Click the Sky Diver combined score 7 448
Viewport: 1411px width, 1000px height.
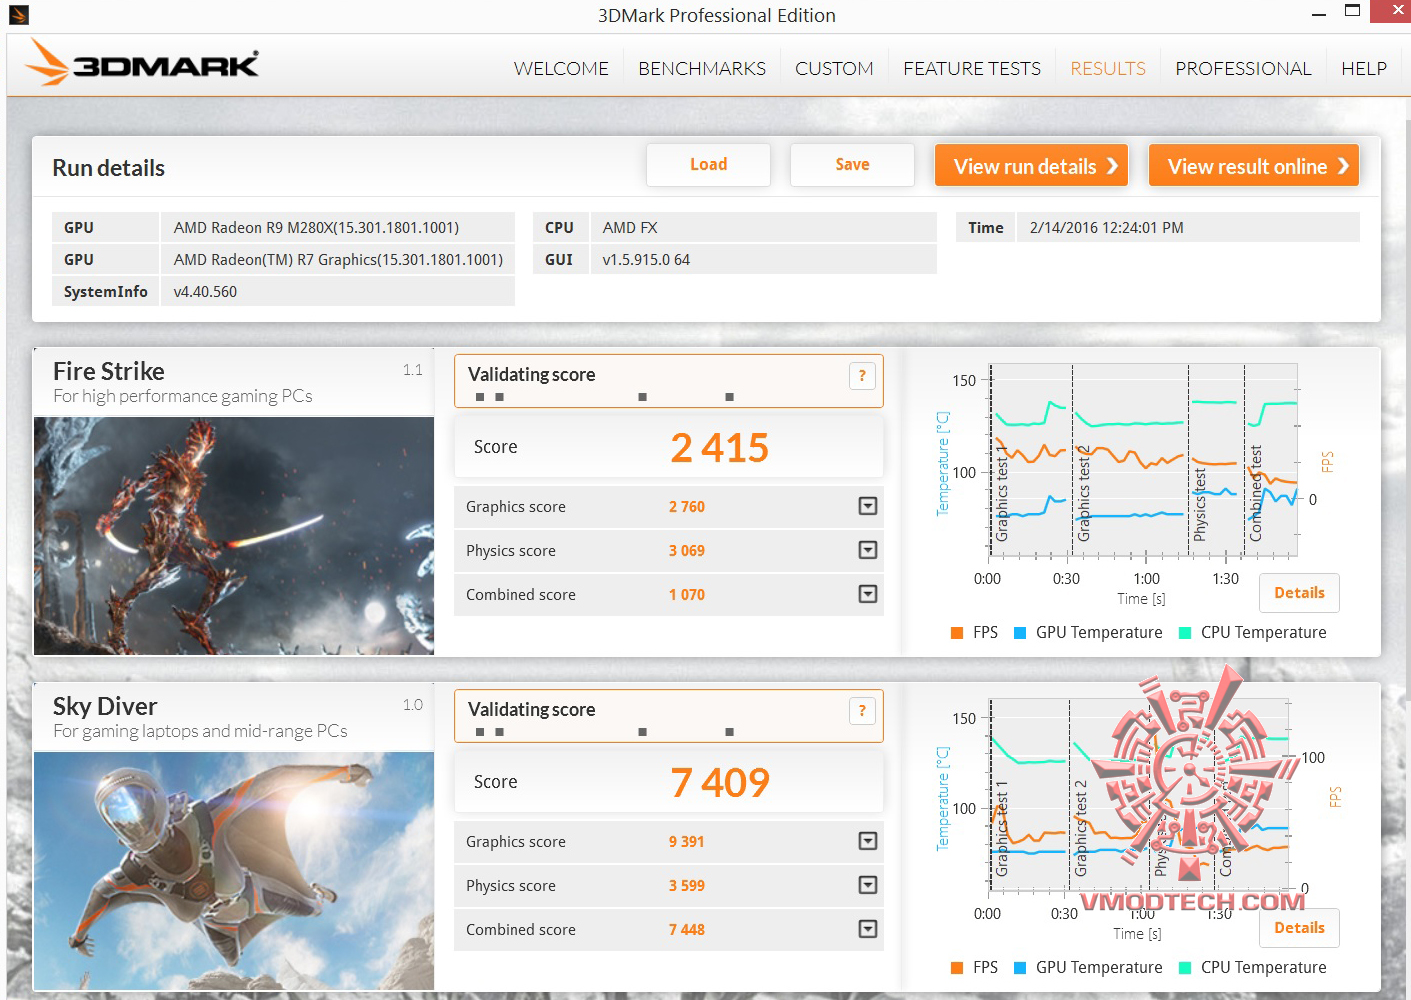coord(687,930)
